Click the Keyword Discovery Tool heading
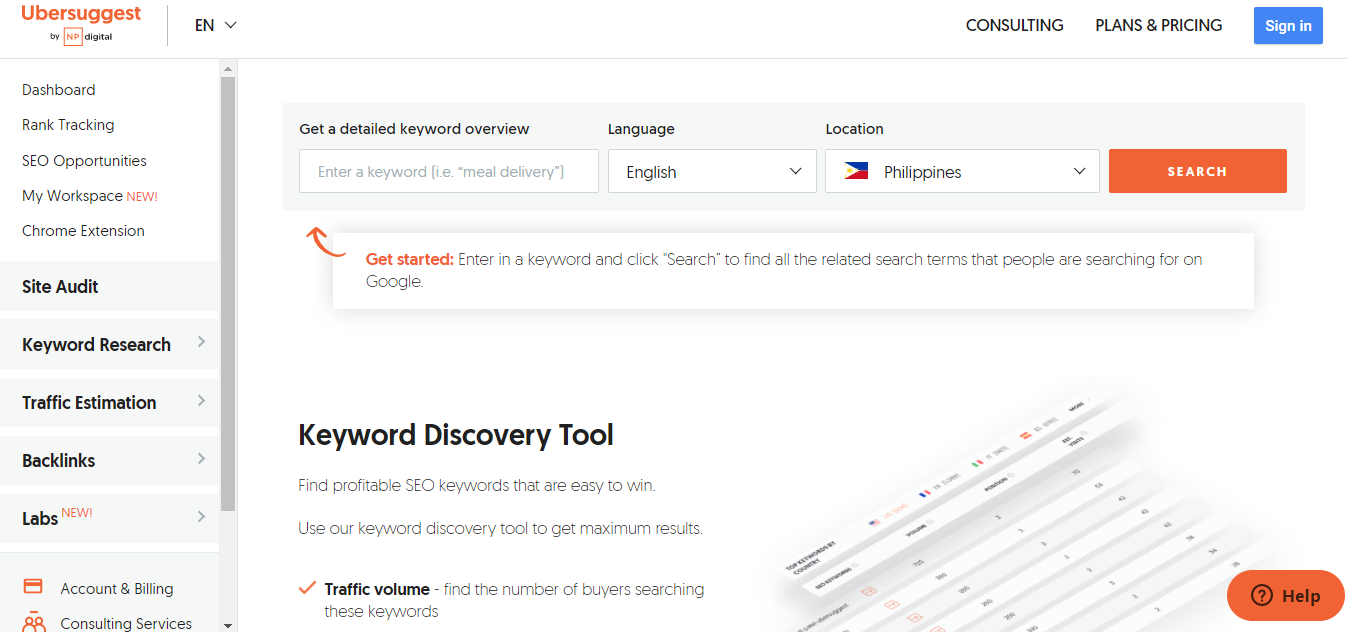Image resolution: width=1347 pixels, height=632 pixels. [456, 435]
